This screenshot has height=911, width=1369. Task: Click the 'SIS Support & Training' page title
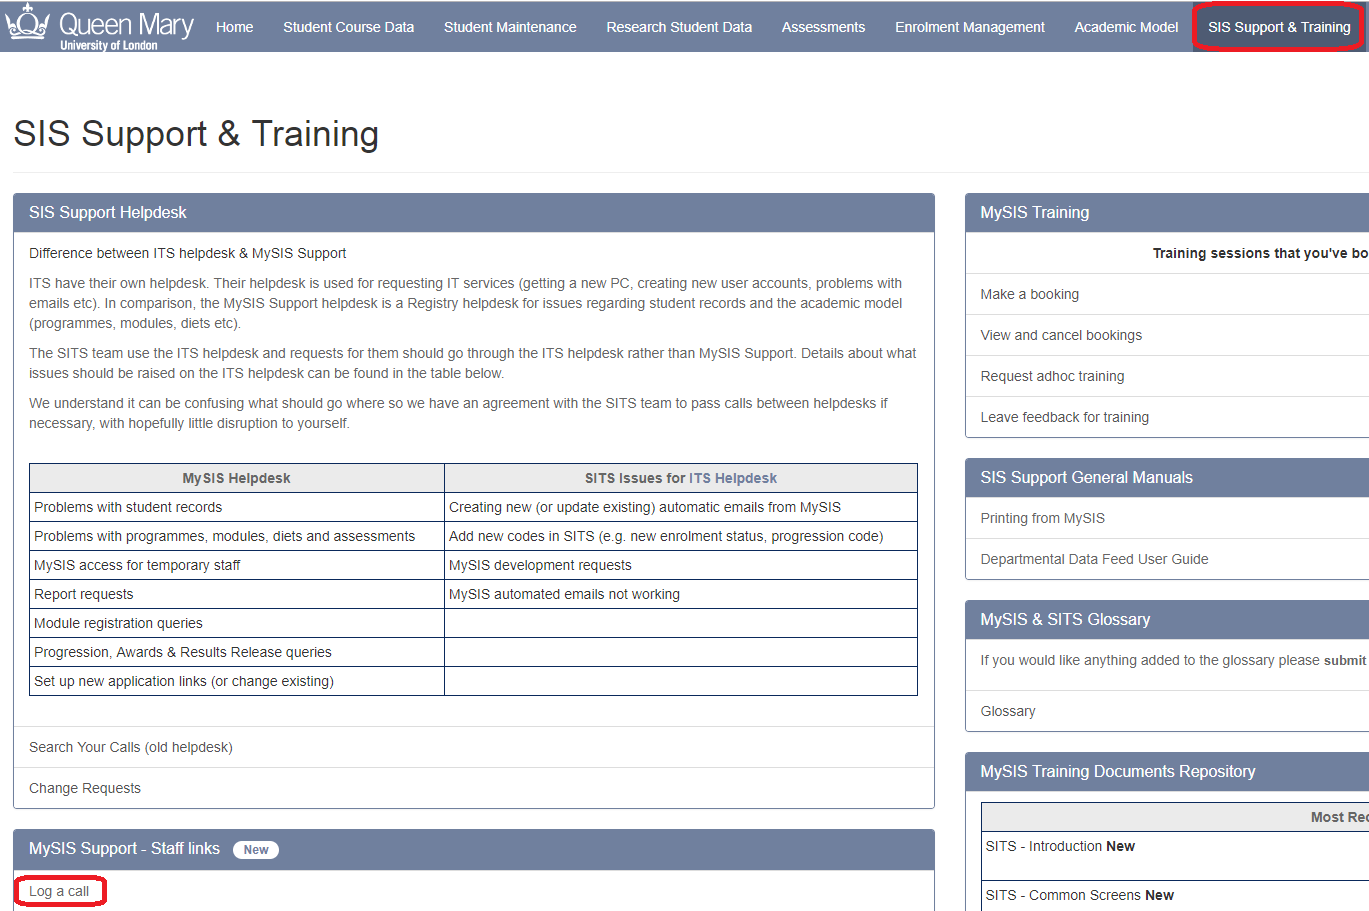196,134
